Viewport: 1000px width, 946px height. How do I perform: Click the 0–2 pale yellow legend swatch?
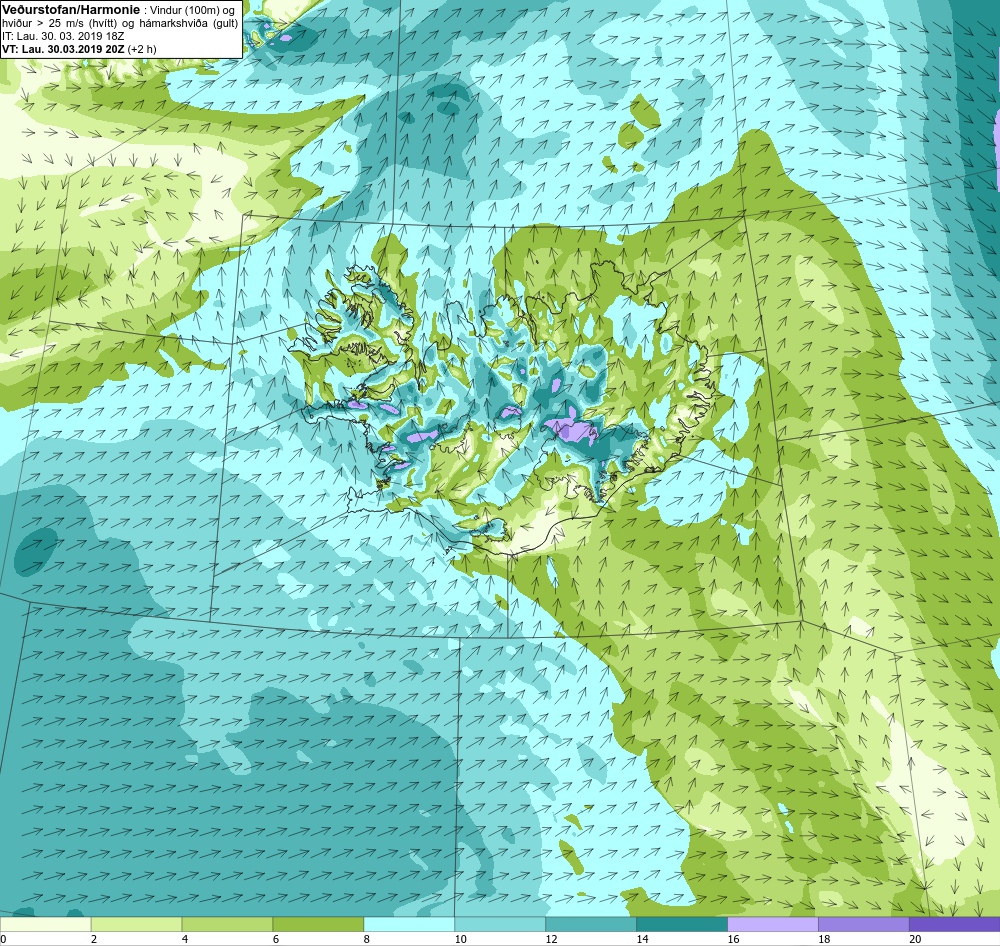pyautogui.click(x=45, y=924)
